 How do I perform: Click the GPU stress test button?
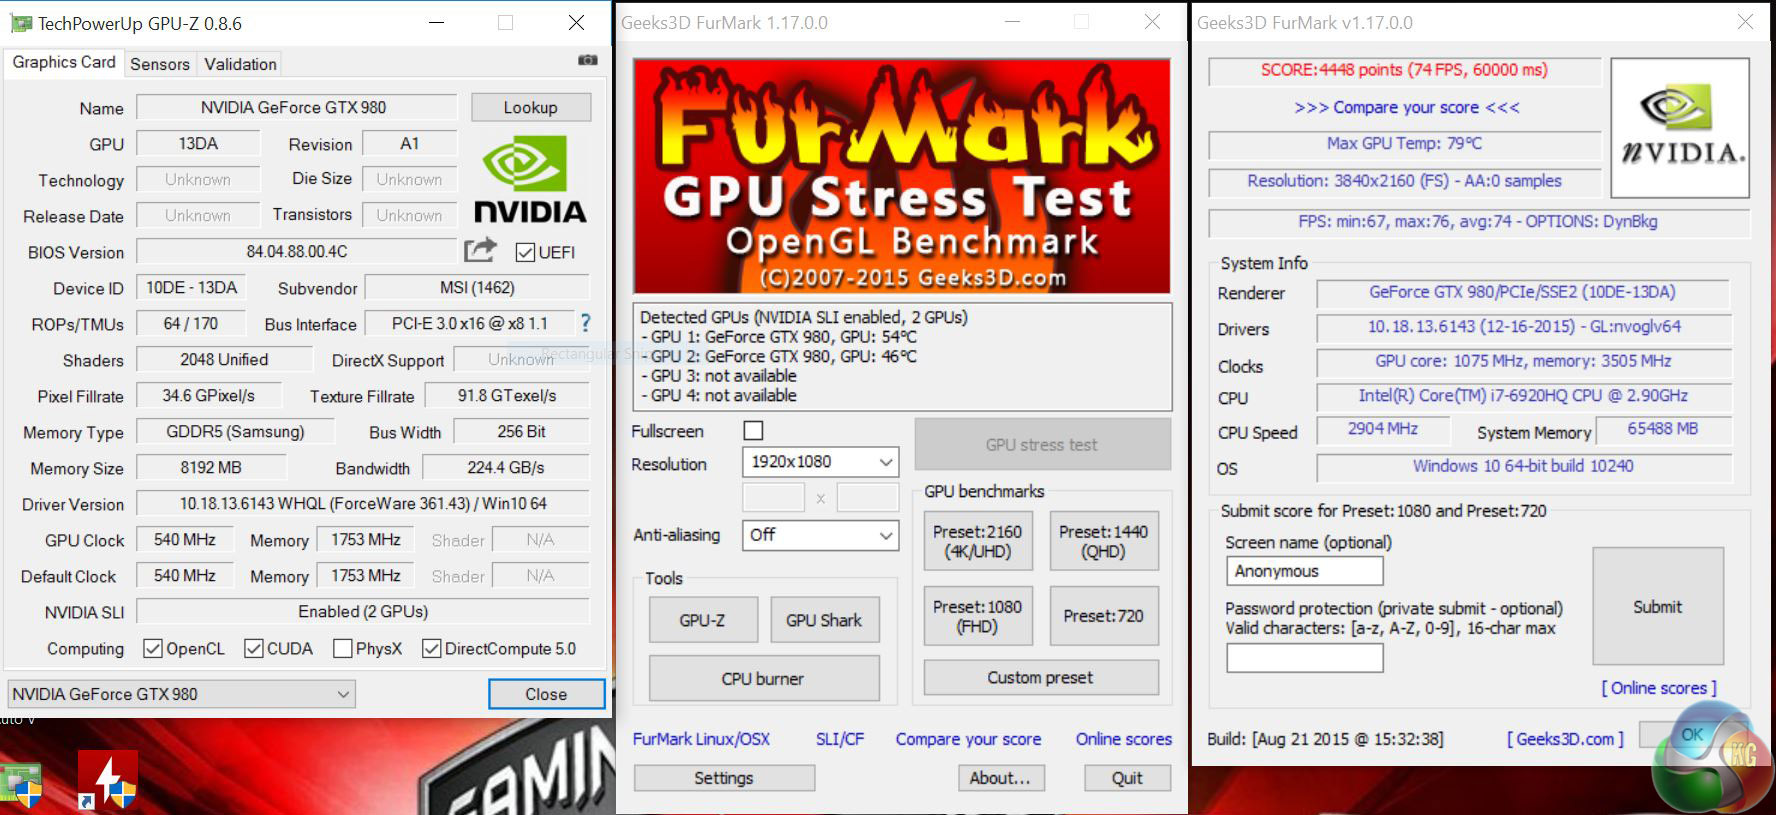[x=1042, y=444]
